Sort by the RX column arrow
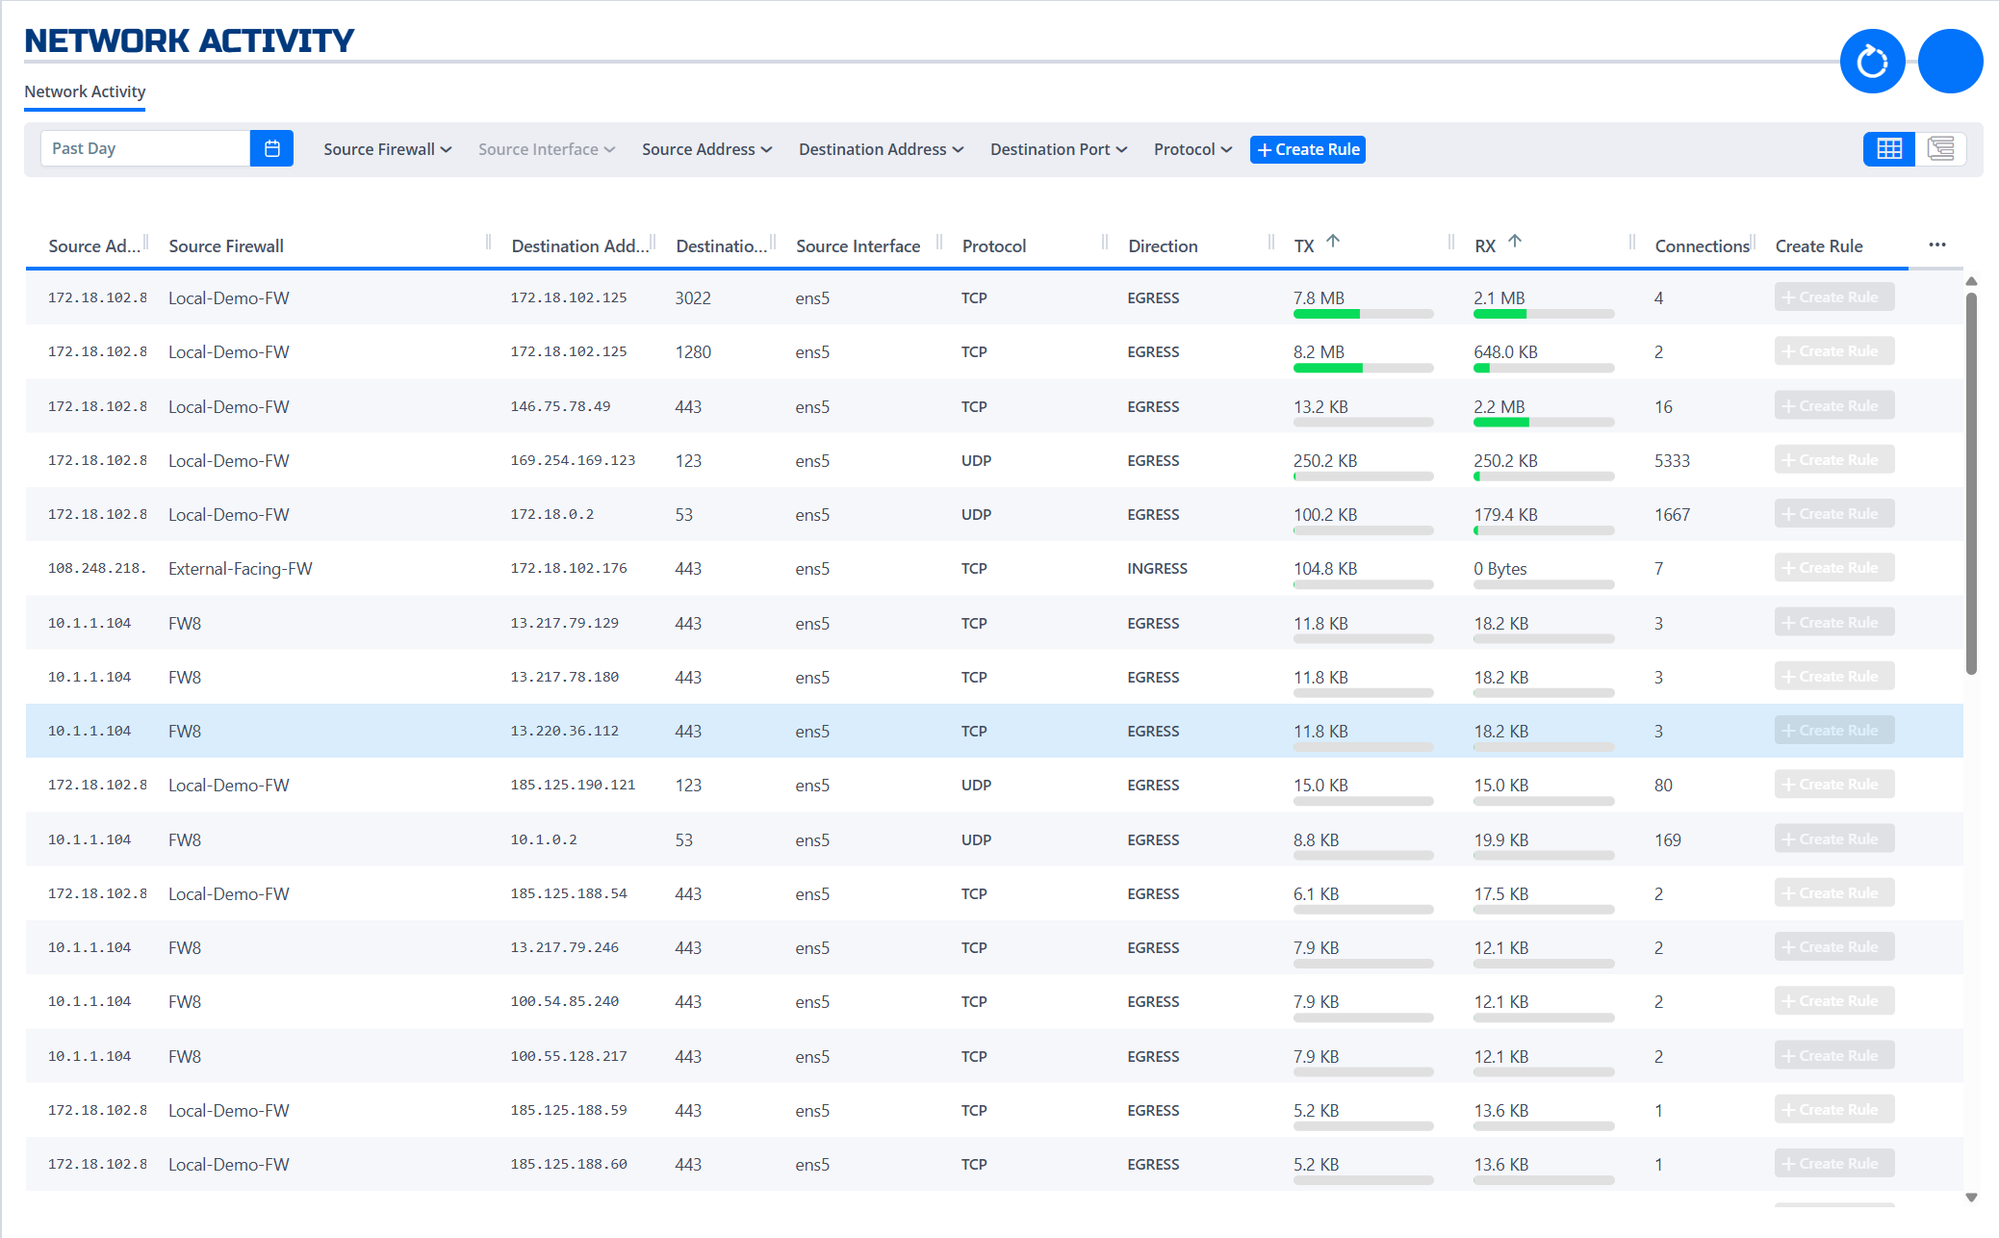Screen dimensions: 1999x1238 point(1515,241)
